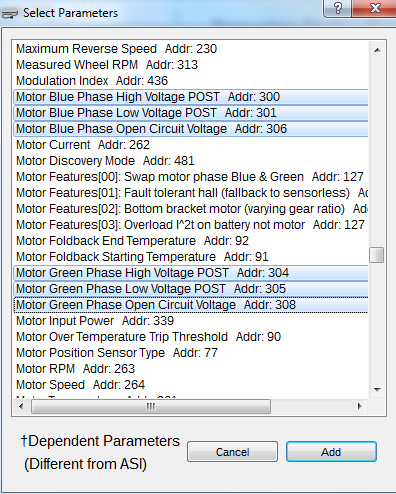The width and height of the screenshot is (396, 494).
Task: Click the Select Parameters title bar icon
Action: pyautogui.click(x=9, y=14)
